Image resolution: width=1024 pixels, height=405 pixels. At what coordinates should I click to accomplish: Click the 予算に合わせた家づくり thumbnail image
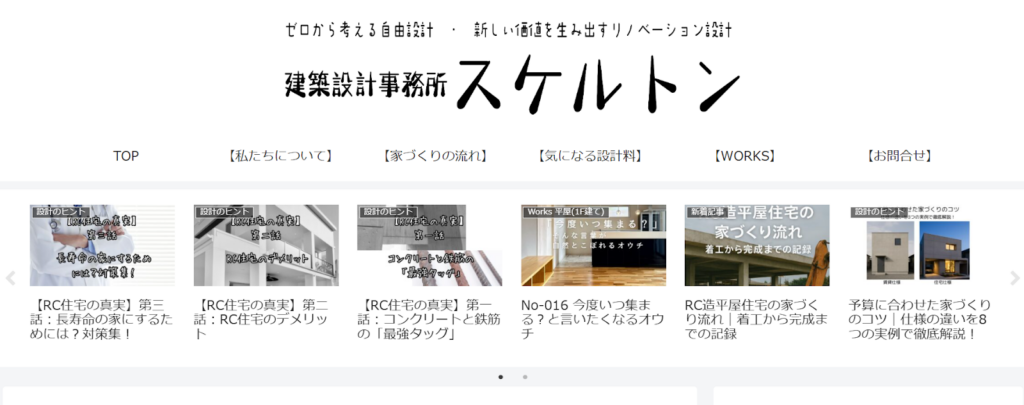click(921, 246)
